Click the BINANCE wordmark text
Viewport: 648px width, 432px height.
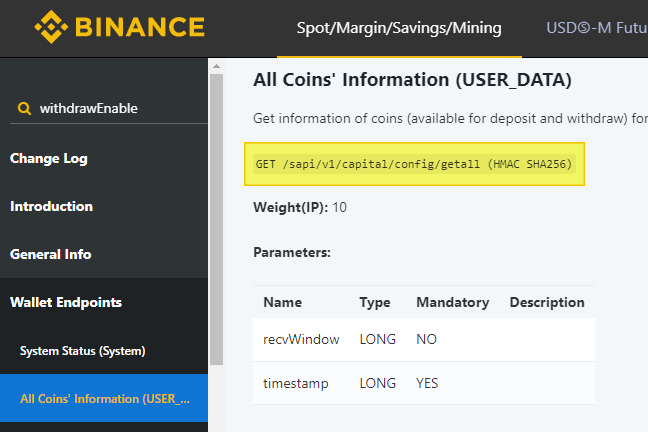point(140,27)
